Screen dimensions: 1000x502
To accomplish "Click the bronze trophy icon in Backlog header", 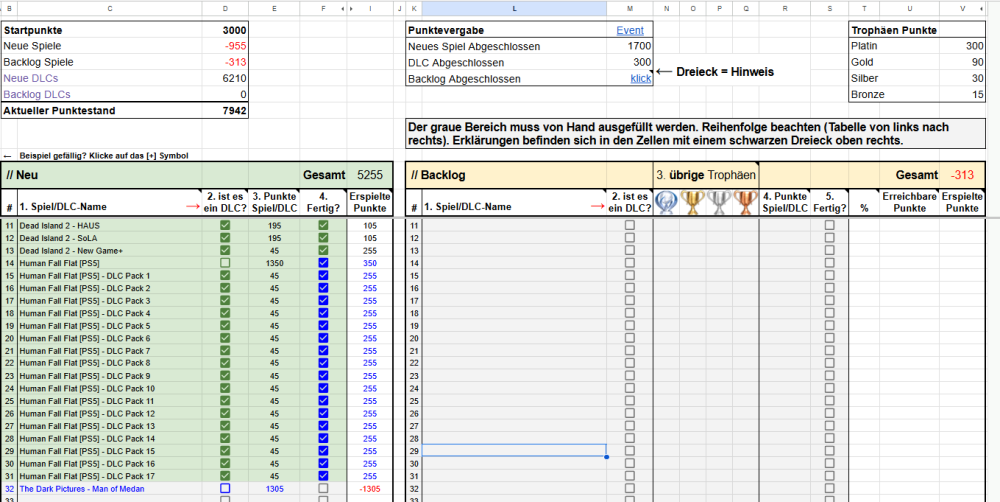I will click(x=744, y=202).
